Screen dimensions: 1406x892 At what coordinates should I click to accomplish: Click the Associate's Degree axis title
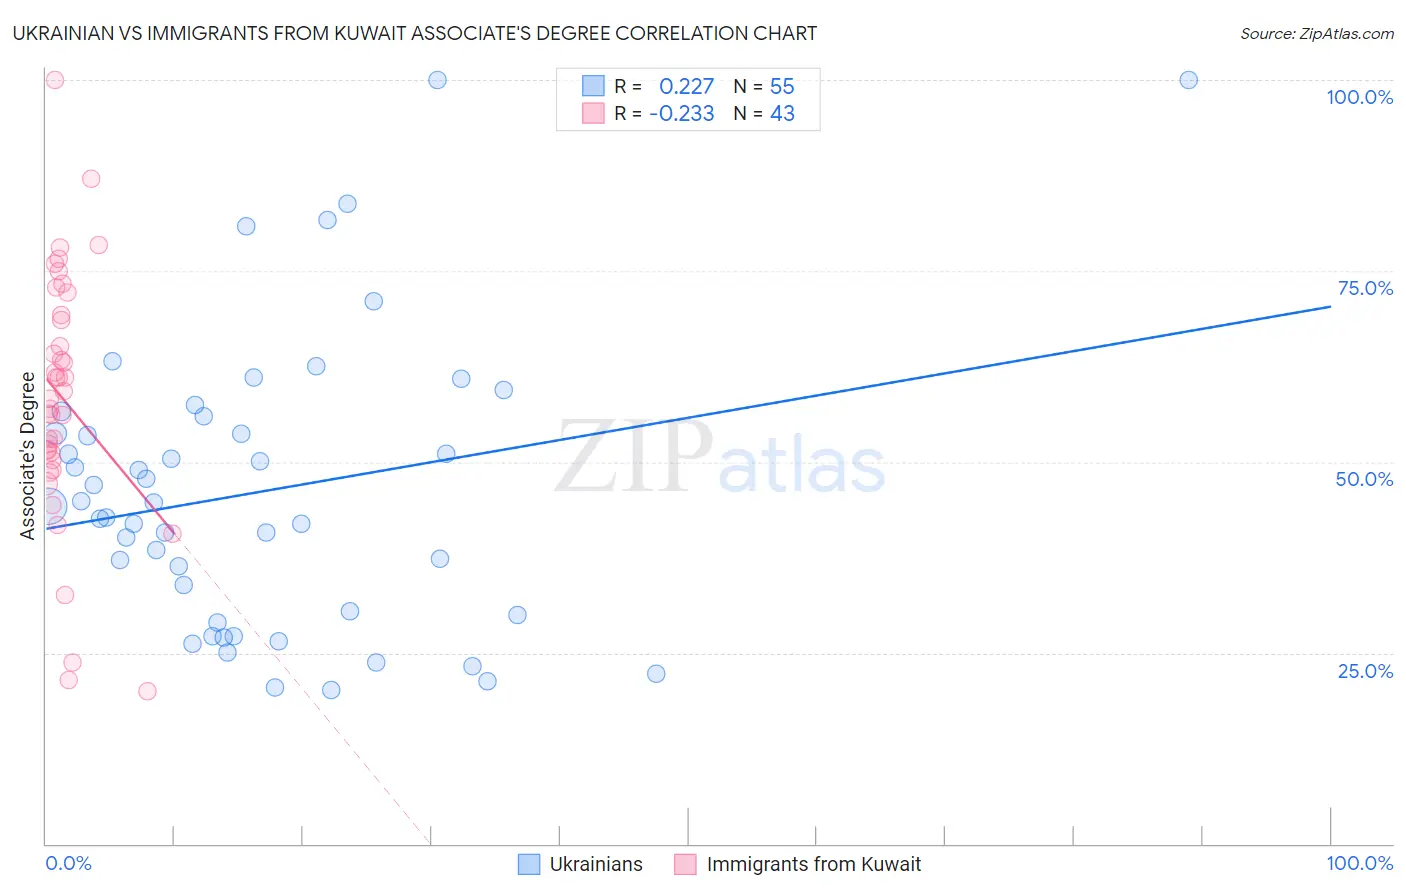[28, 456]
